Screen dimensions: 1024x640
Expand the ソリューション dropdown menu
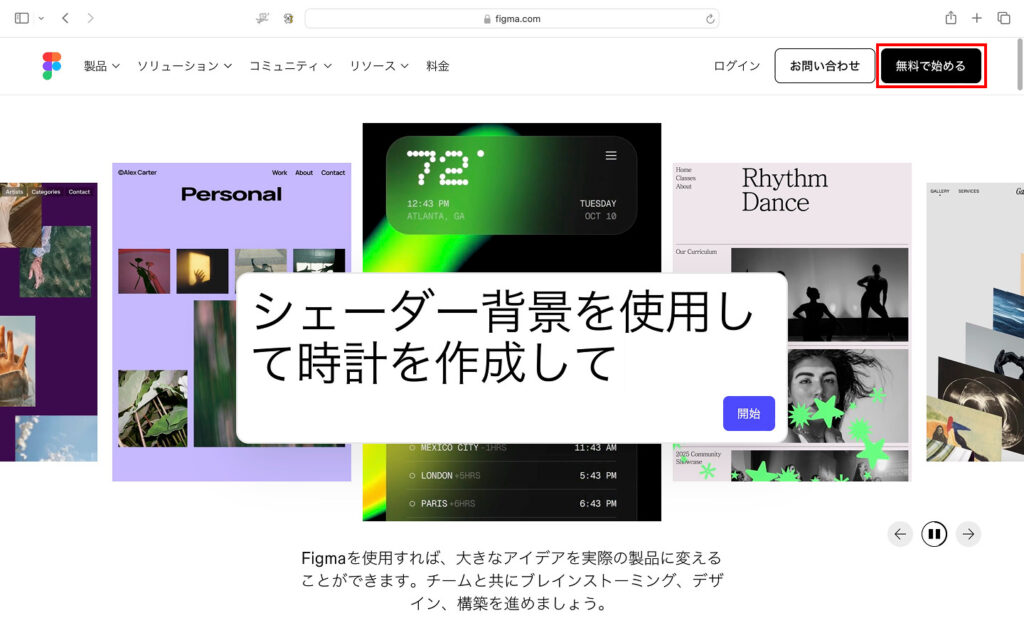pyautogui.click(x=184, y=66)
